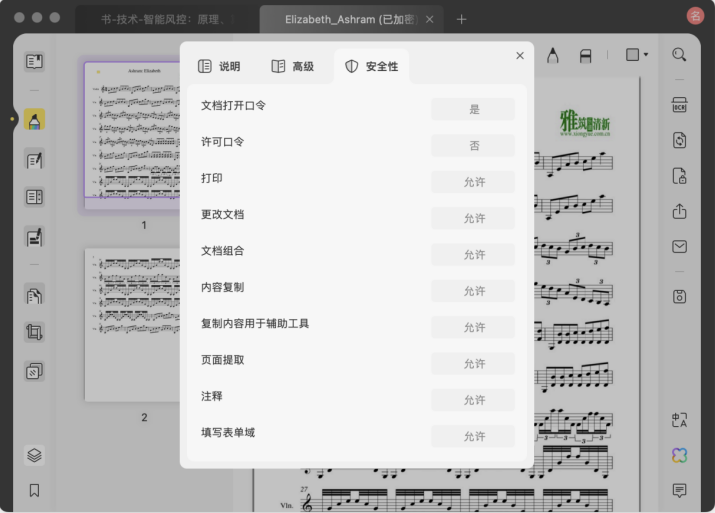Screen dimensions: 715x513
Task: Select the Elizabeth_Ashram document tab
Action: [350, 20]
